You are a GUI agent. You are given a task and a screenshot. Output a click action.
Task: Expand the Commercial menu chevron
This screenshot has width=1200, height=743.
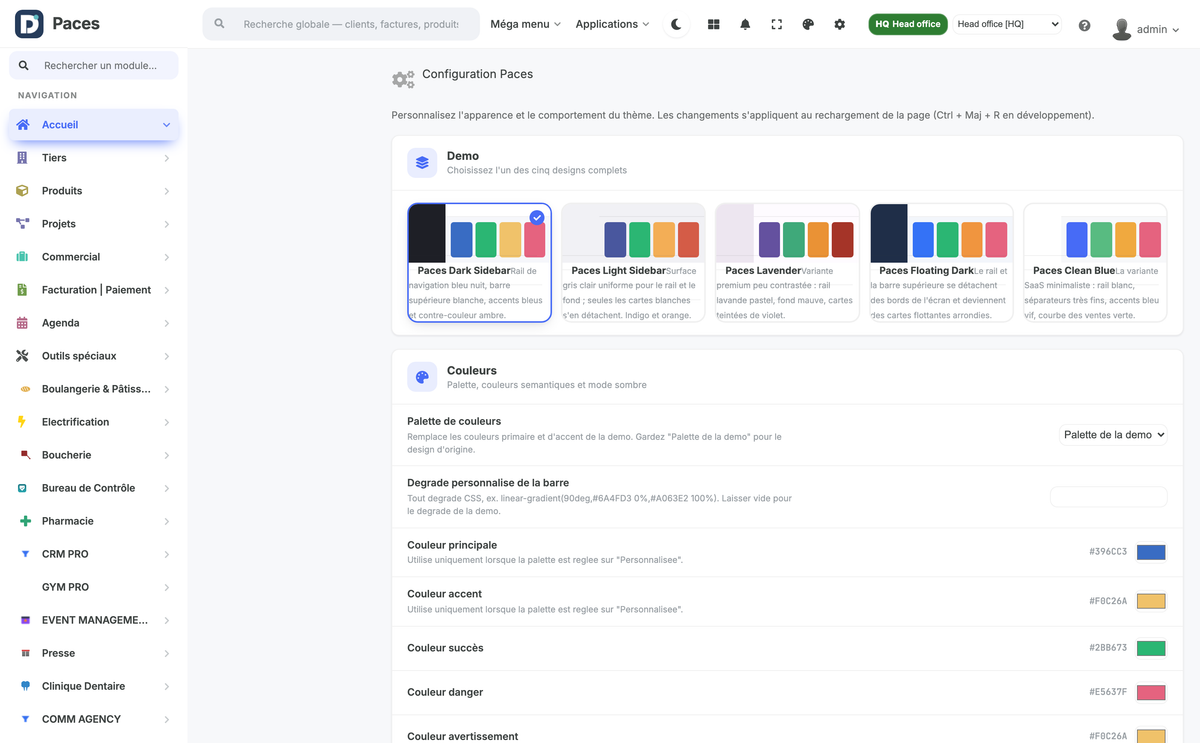coord(166,257)
